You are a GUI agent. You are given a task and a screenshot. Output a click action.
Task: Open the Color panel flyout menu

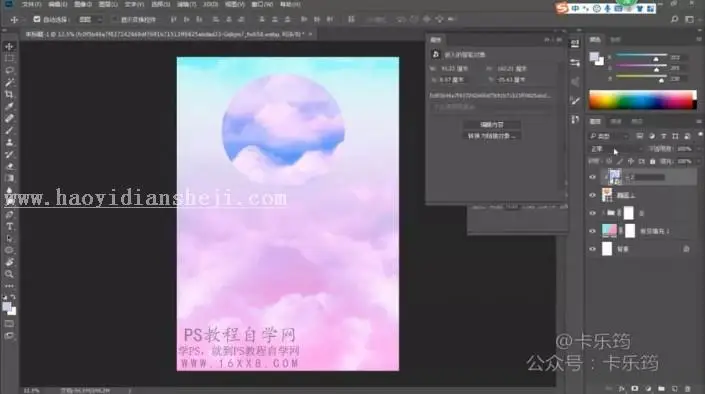tap(699, 40)
